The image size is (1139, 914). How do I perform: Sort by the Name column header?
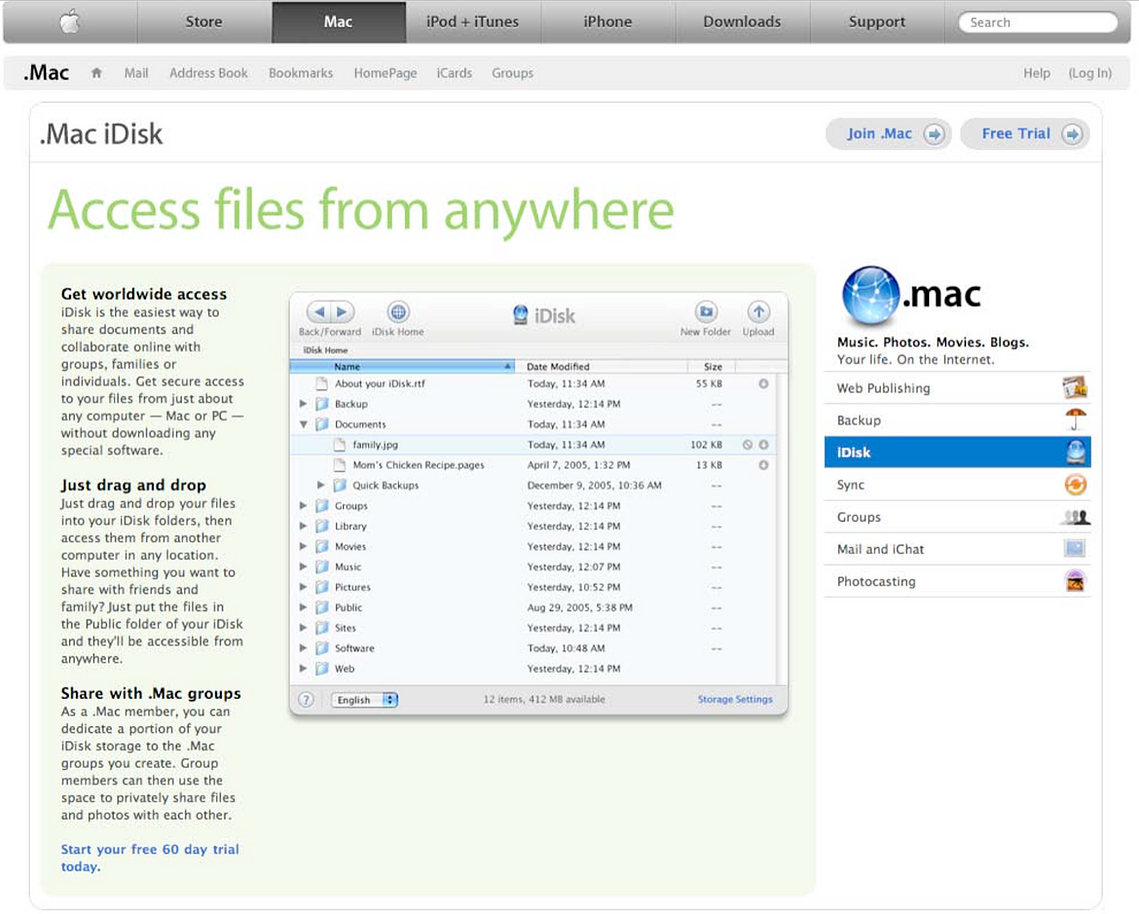pos(402,366)
